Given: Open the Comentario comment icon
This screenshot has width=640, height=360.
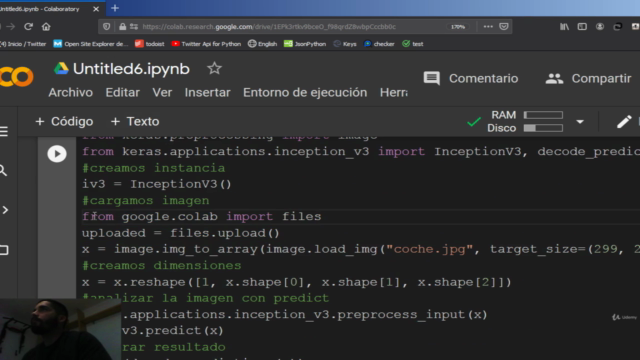Looking at the screenshot, I should coord(431,78).
